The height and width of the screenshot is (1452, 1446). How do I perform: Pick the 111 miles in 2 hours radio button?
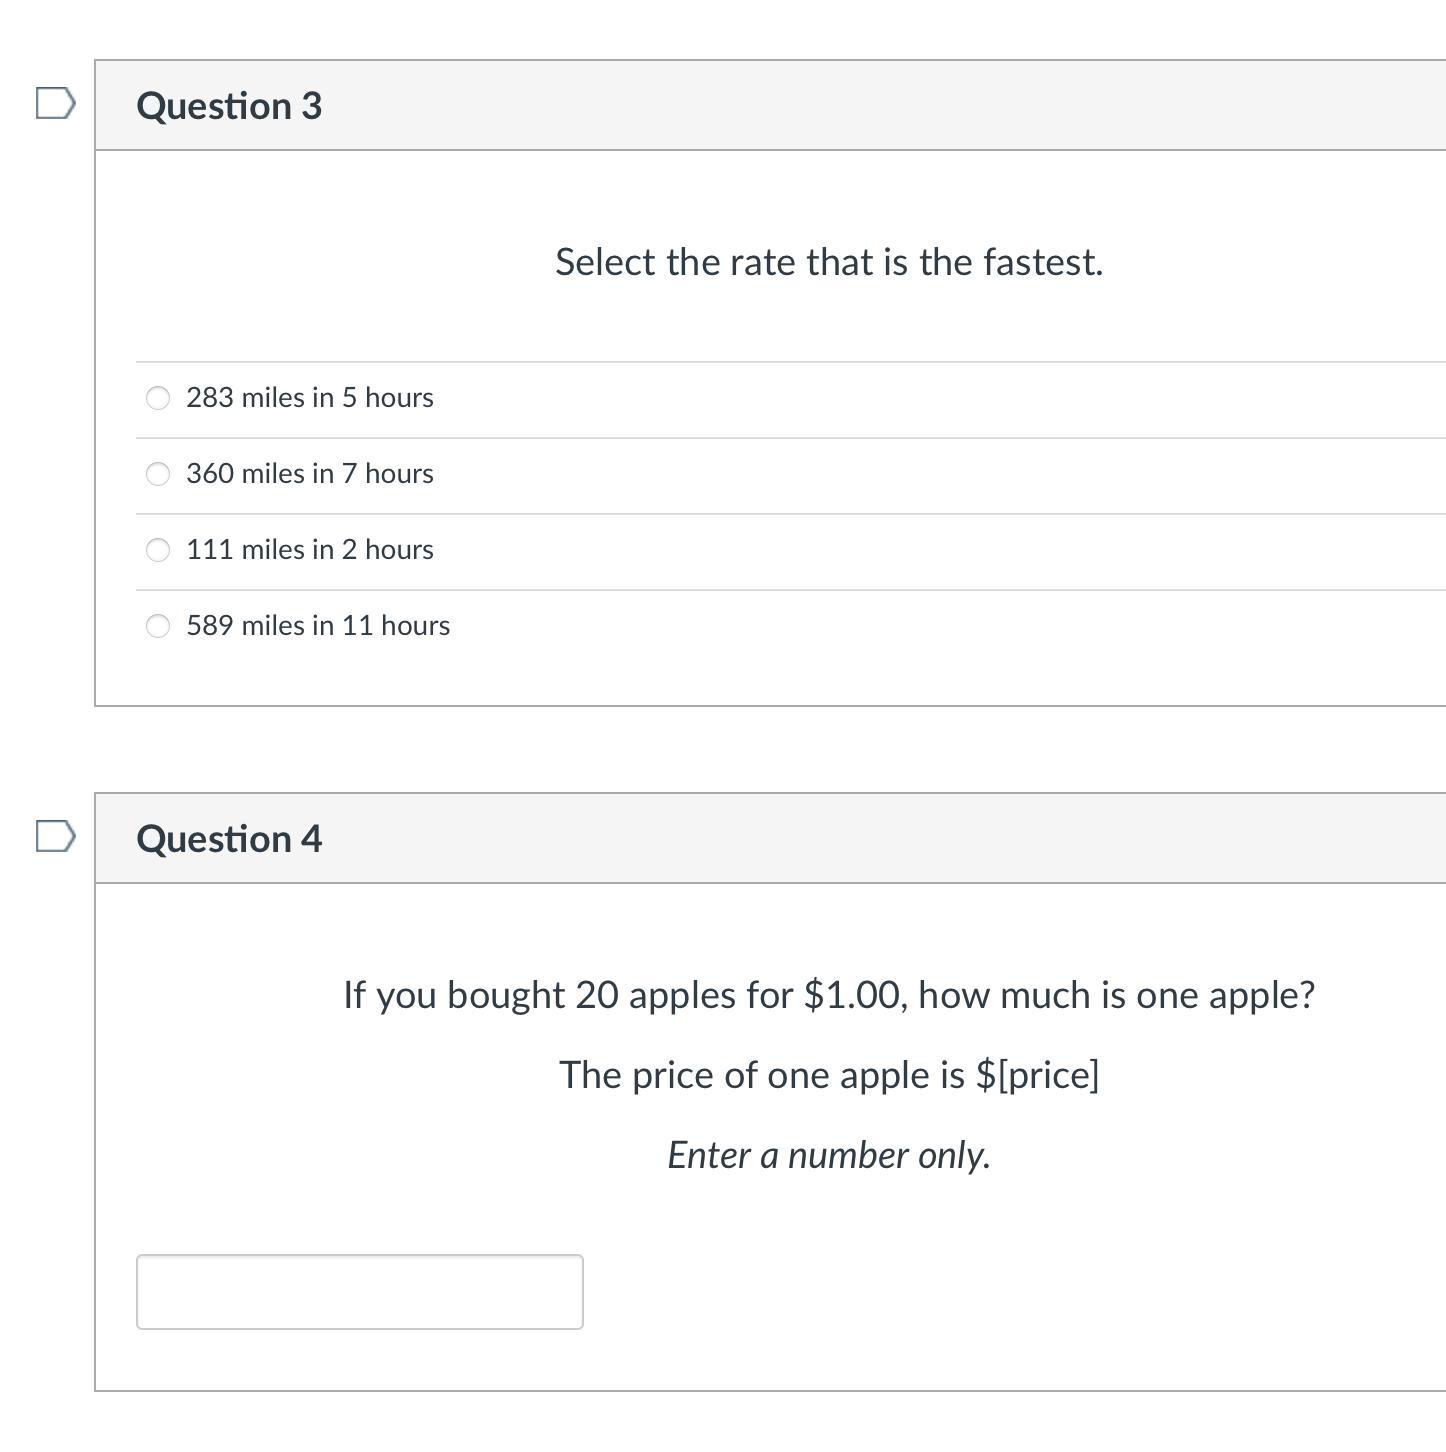(158, 550)
